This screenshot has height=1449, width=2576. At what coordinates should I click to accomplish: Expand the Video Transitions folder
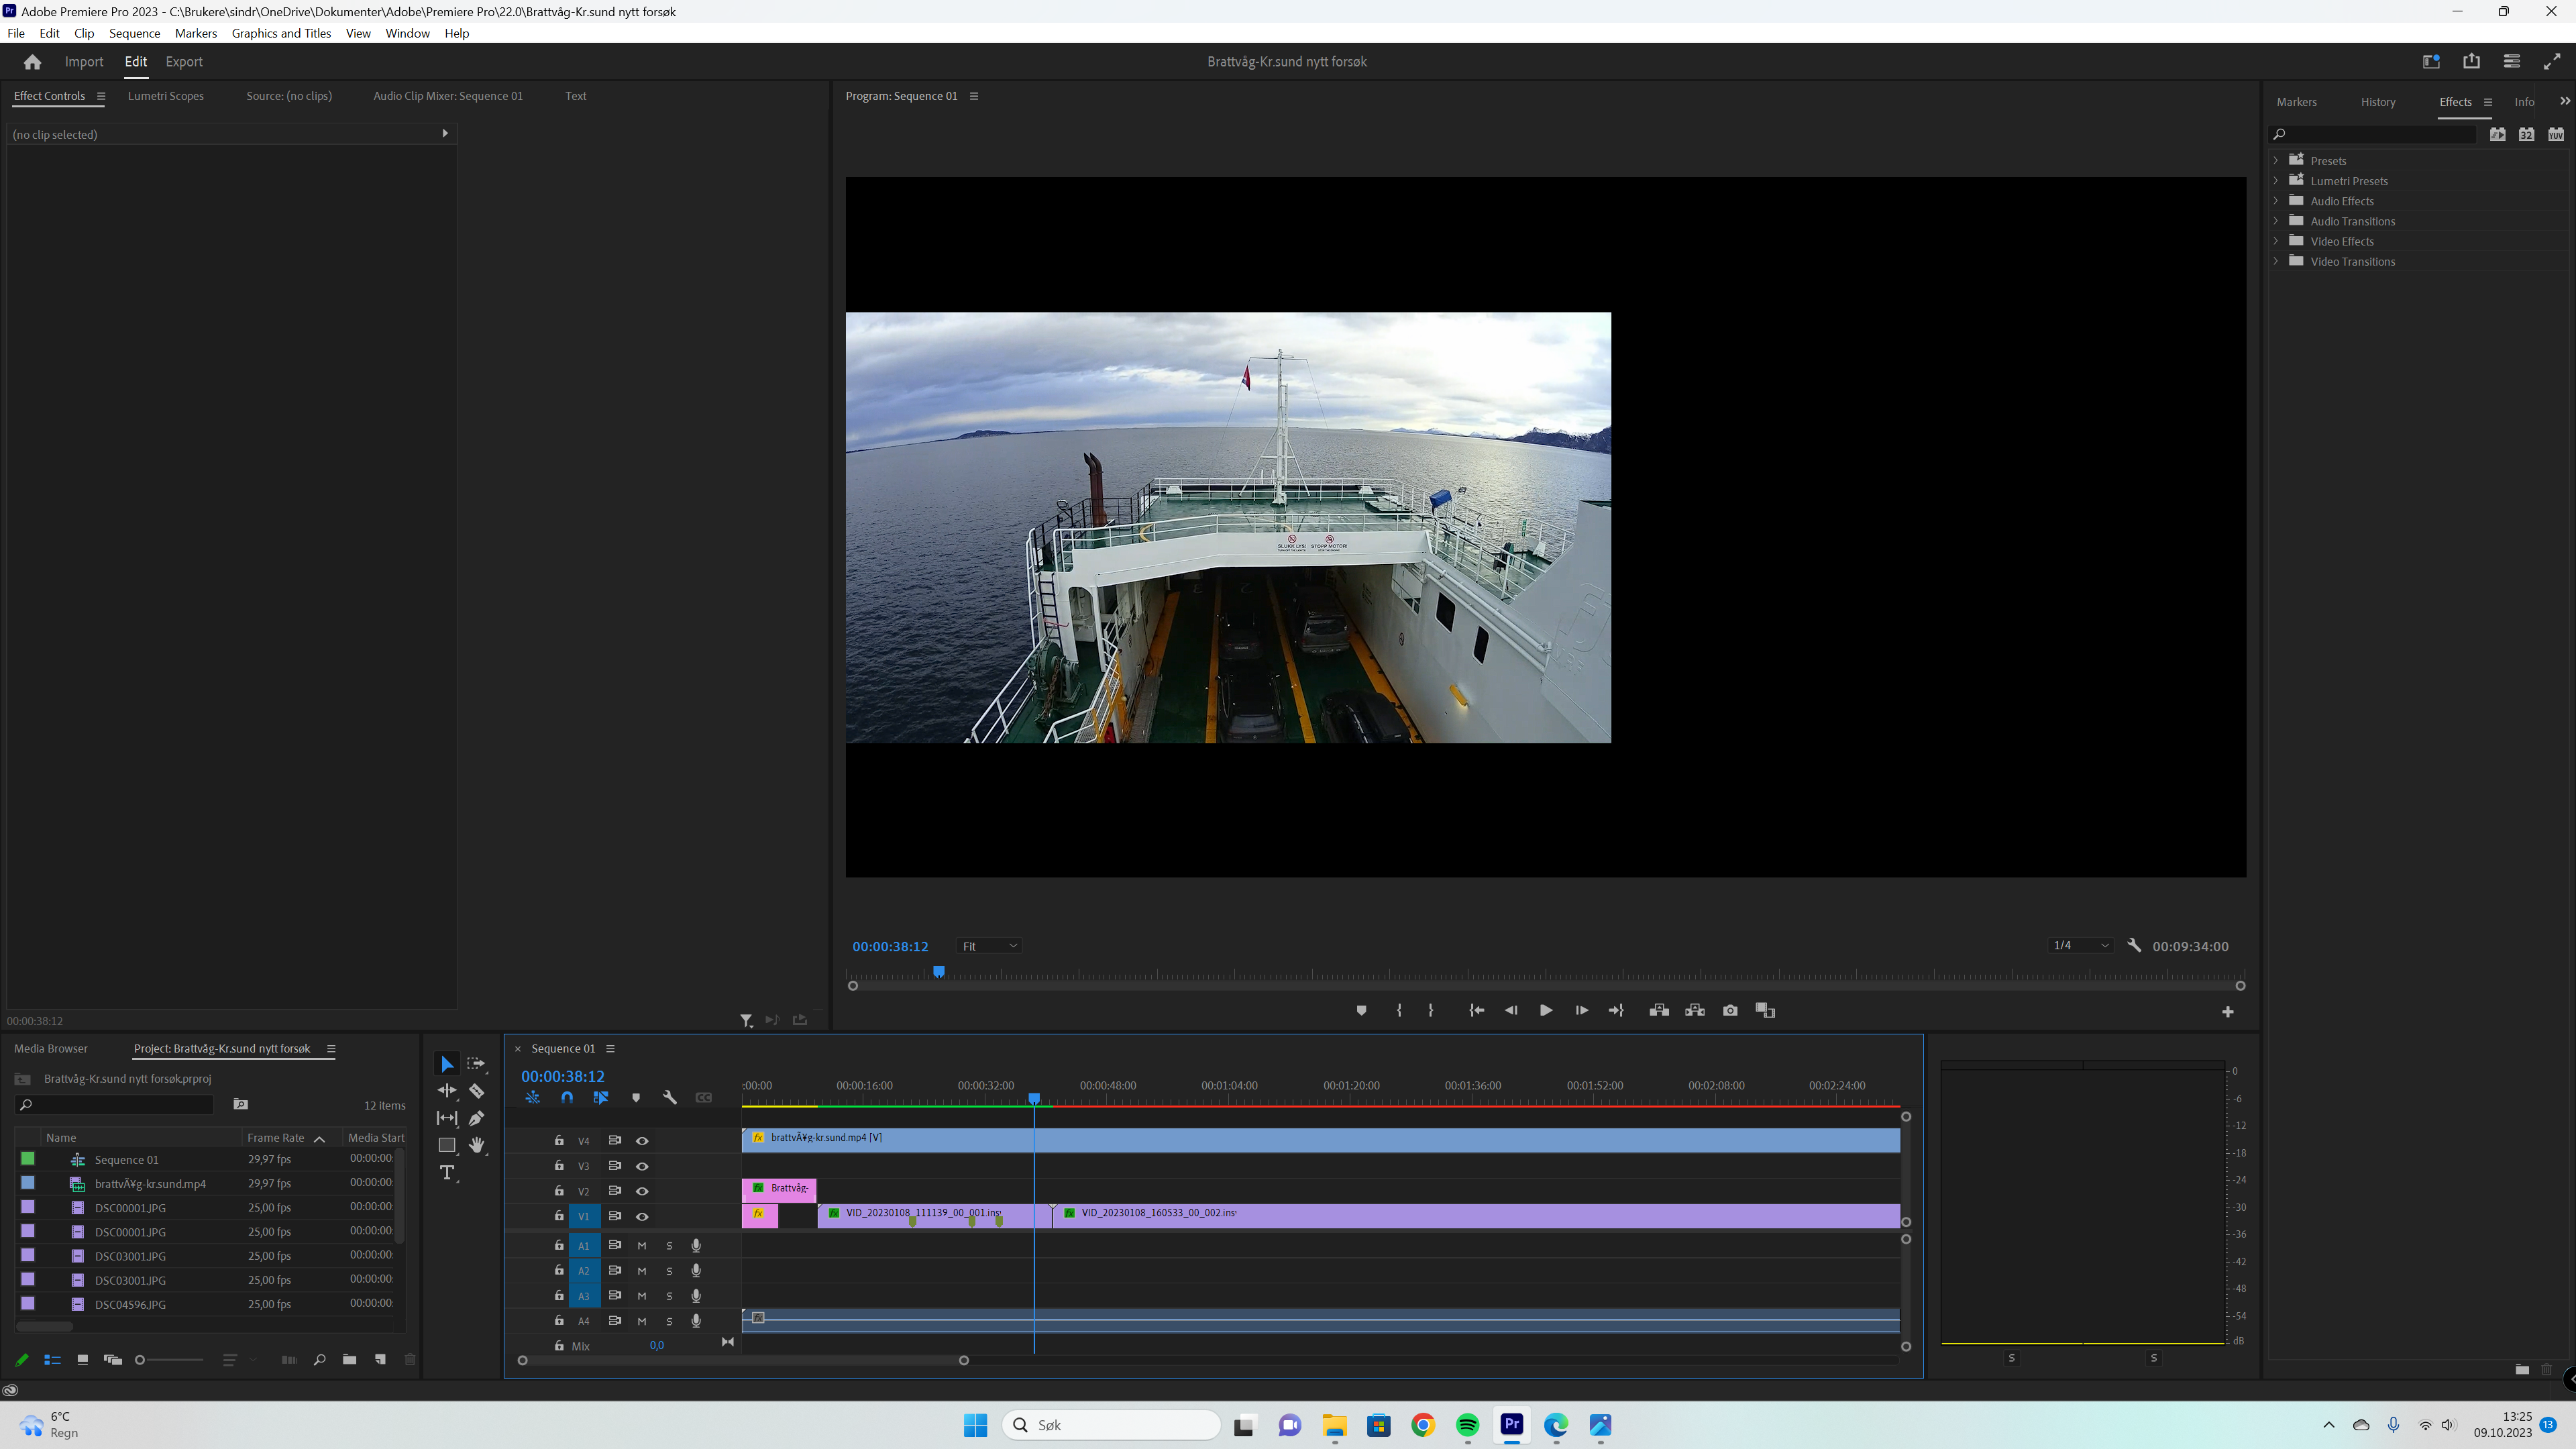click(2277, 261)
